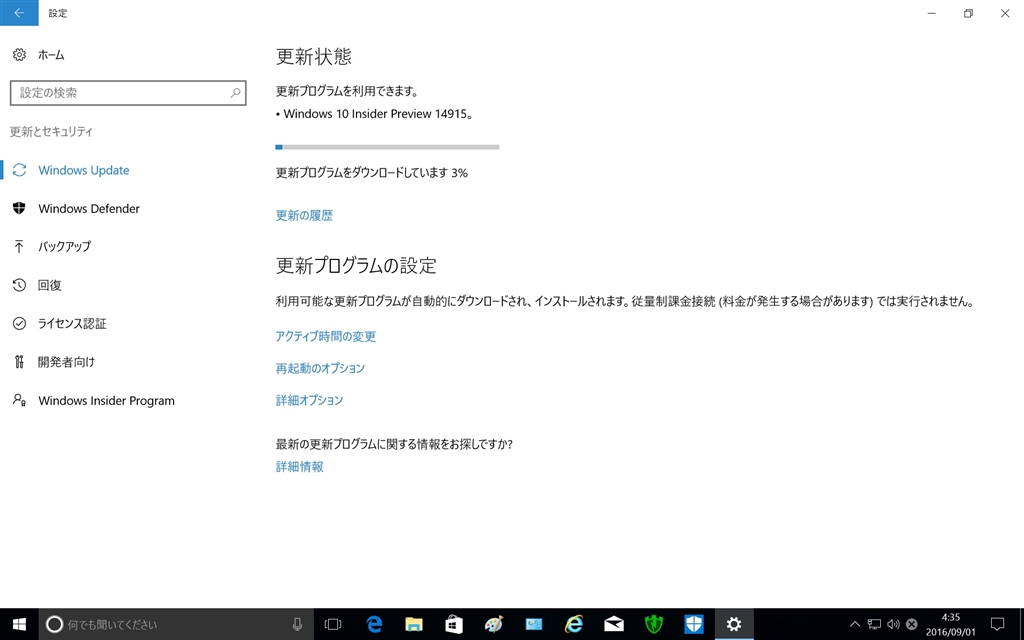Click the 更新とセキュリティ section label
1024x640 pixels.
click(x=52, y=131)
